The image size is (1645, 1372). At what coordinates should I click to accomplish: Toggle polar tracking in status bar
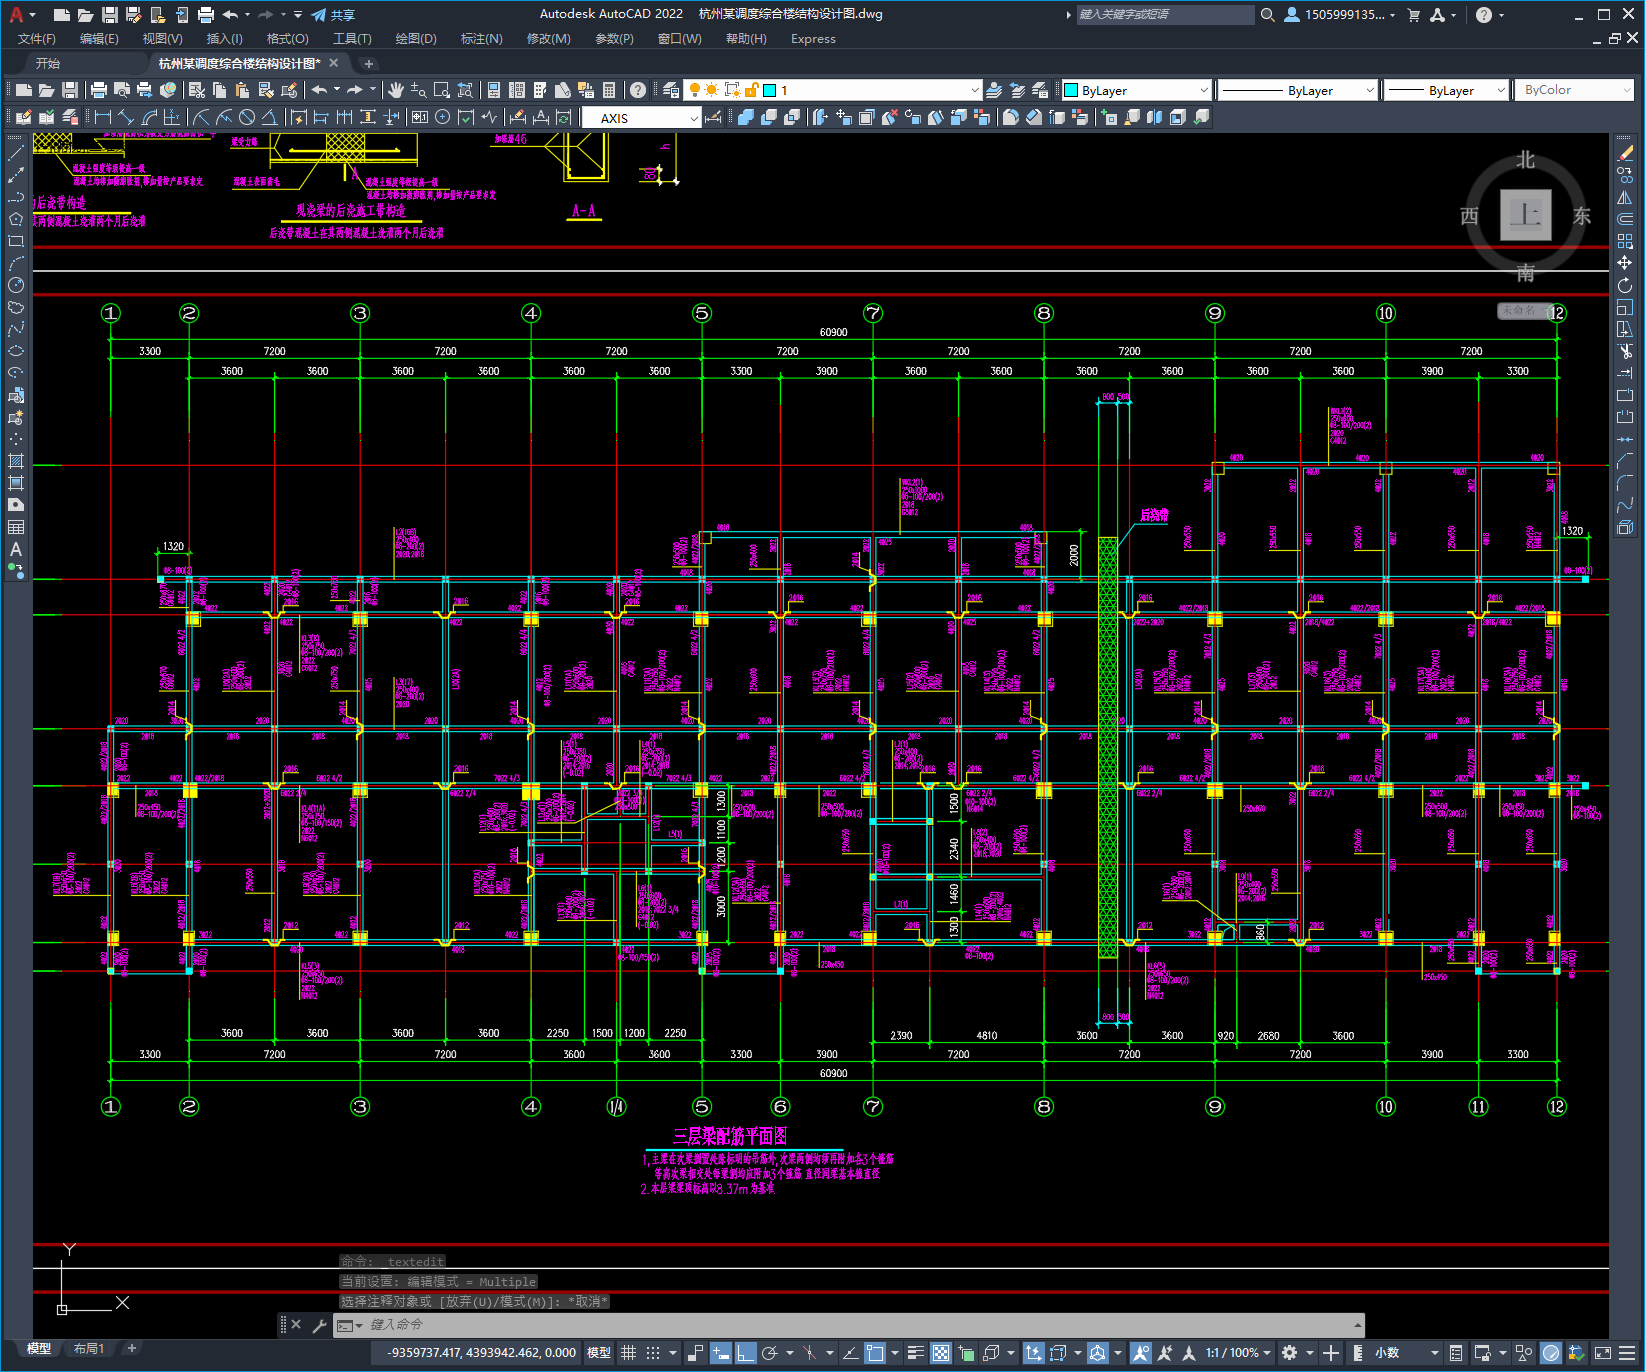coord(770,1353)
